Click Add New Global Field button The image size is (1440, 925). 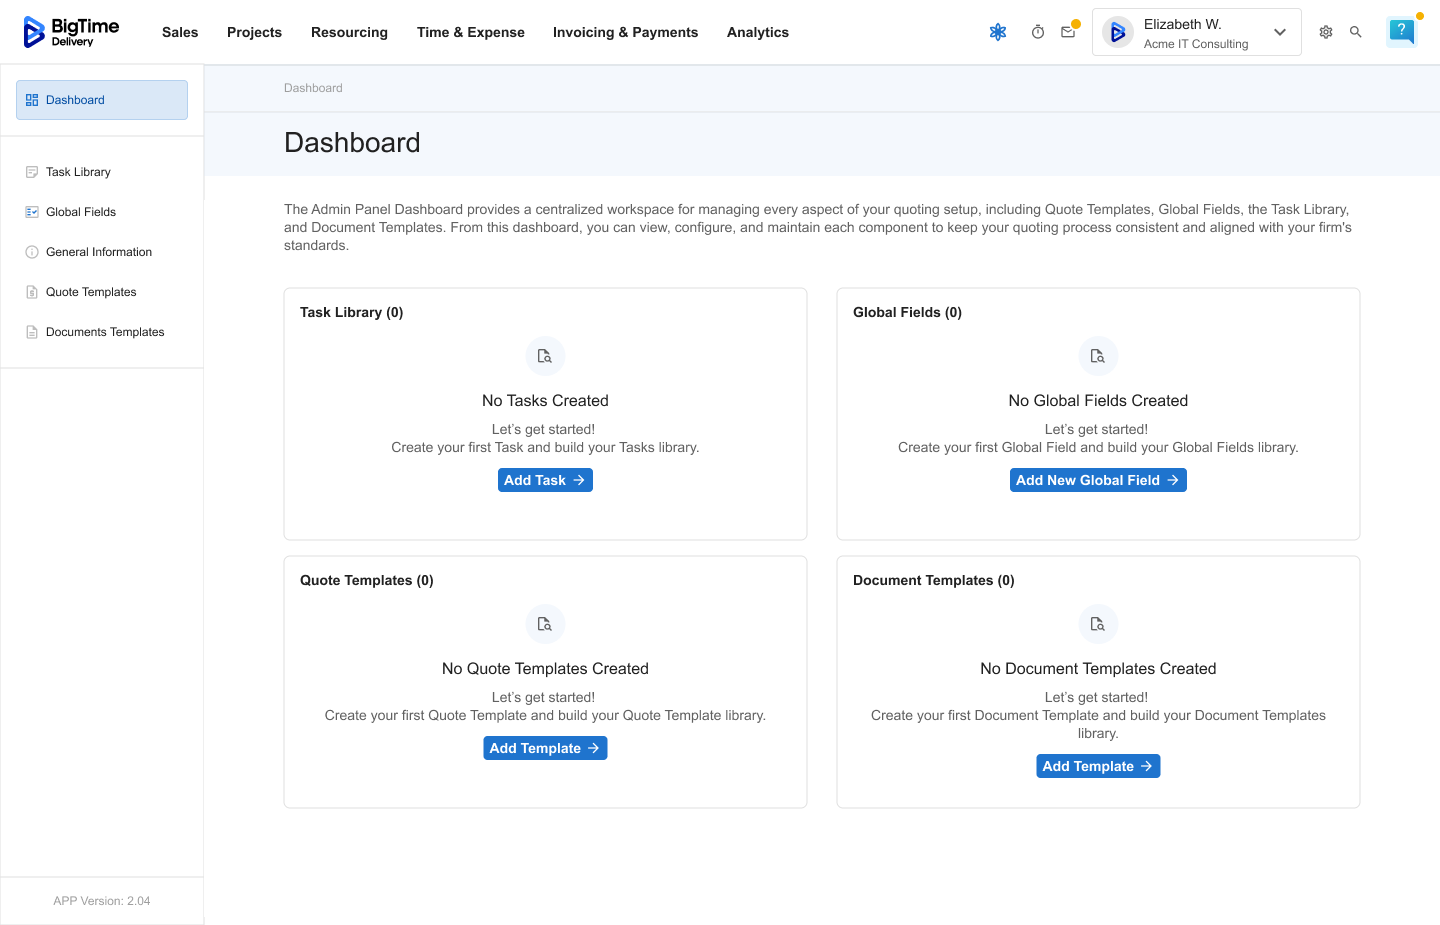(1098, 480)
